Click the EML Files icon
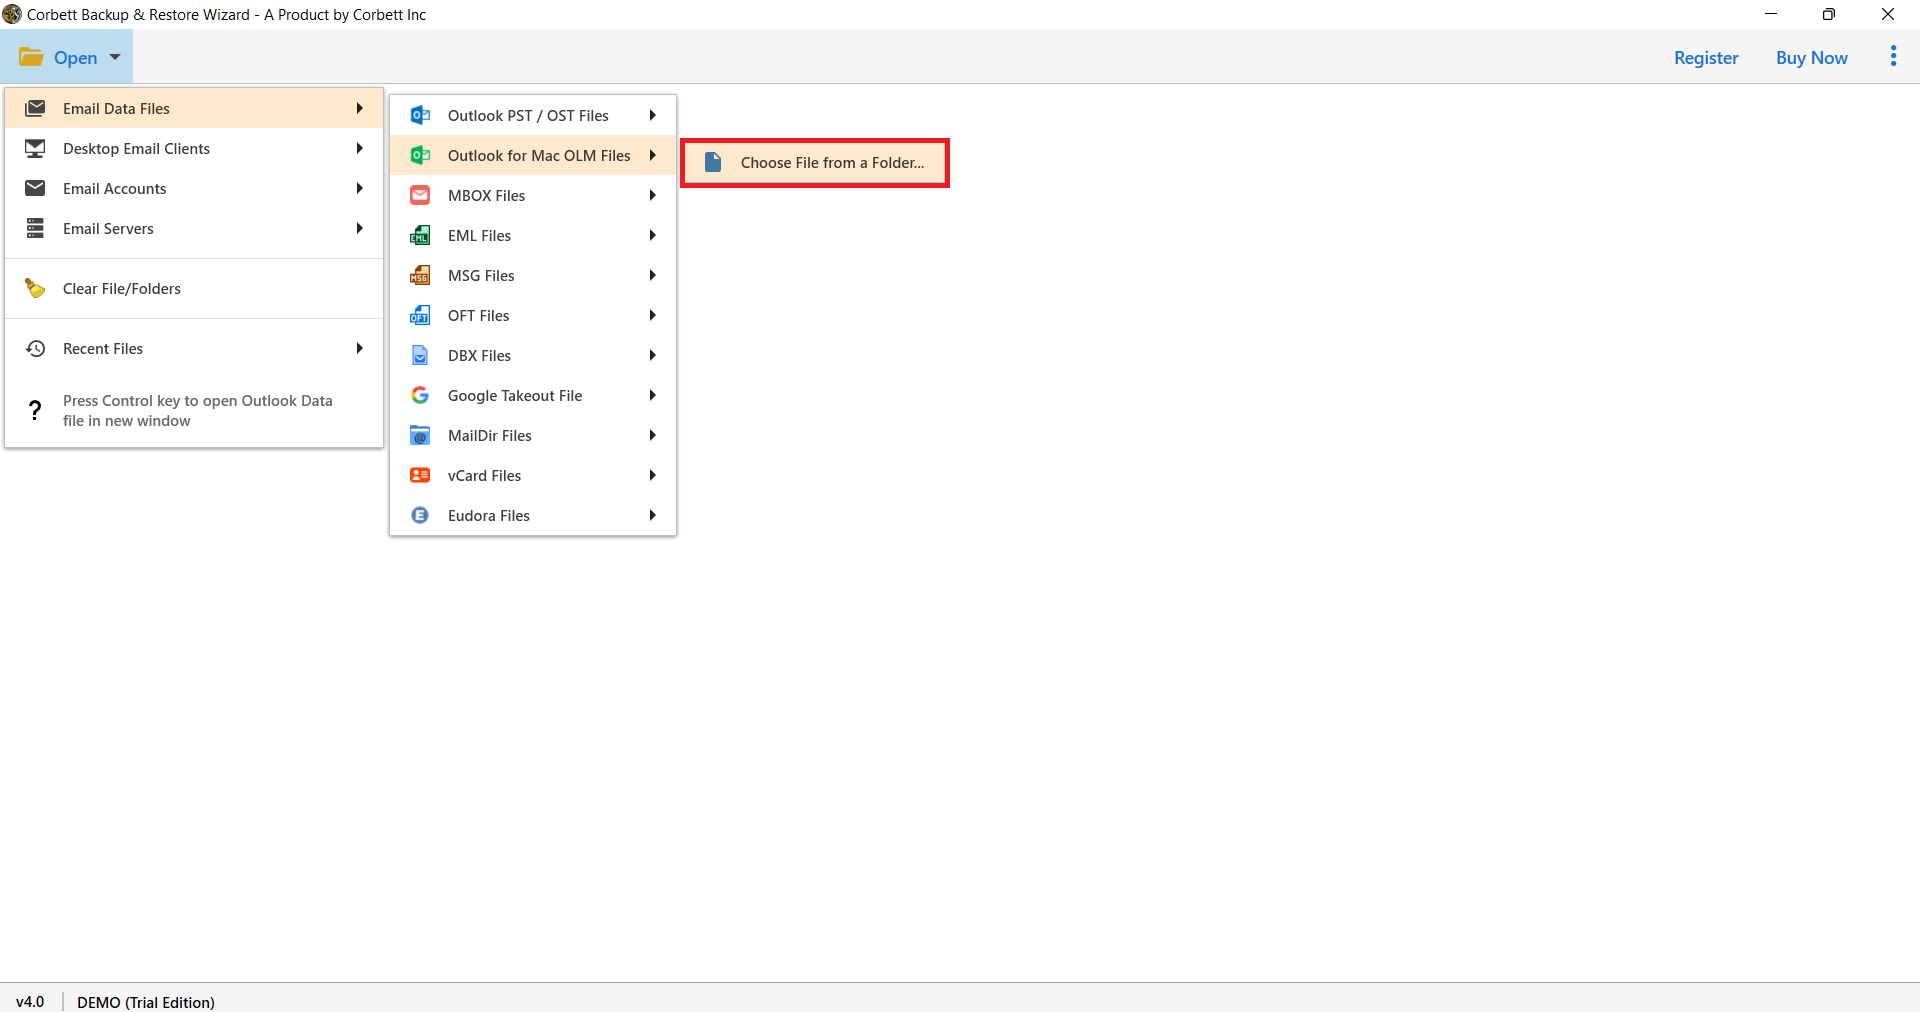This screenshot has width=1920, height=1012. pyautogui.click(x=420, y=235)
